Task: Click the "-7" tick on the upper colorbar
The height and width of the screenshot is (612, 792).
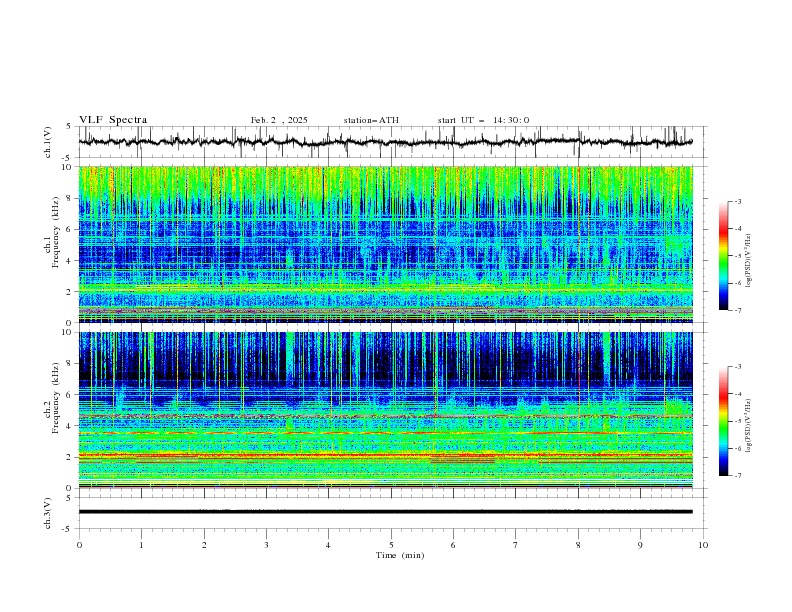Action: coord(737,310)
